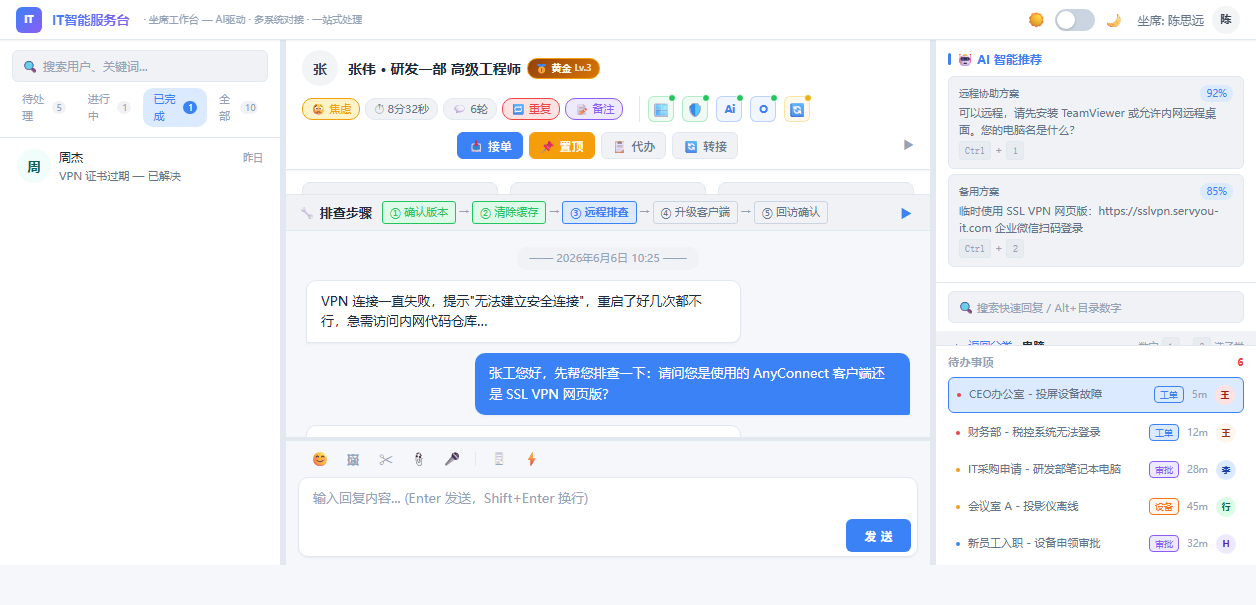The image size is (1256, 605).
Task: Attach a file with paperclip icon
Action: point(419,459)
